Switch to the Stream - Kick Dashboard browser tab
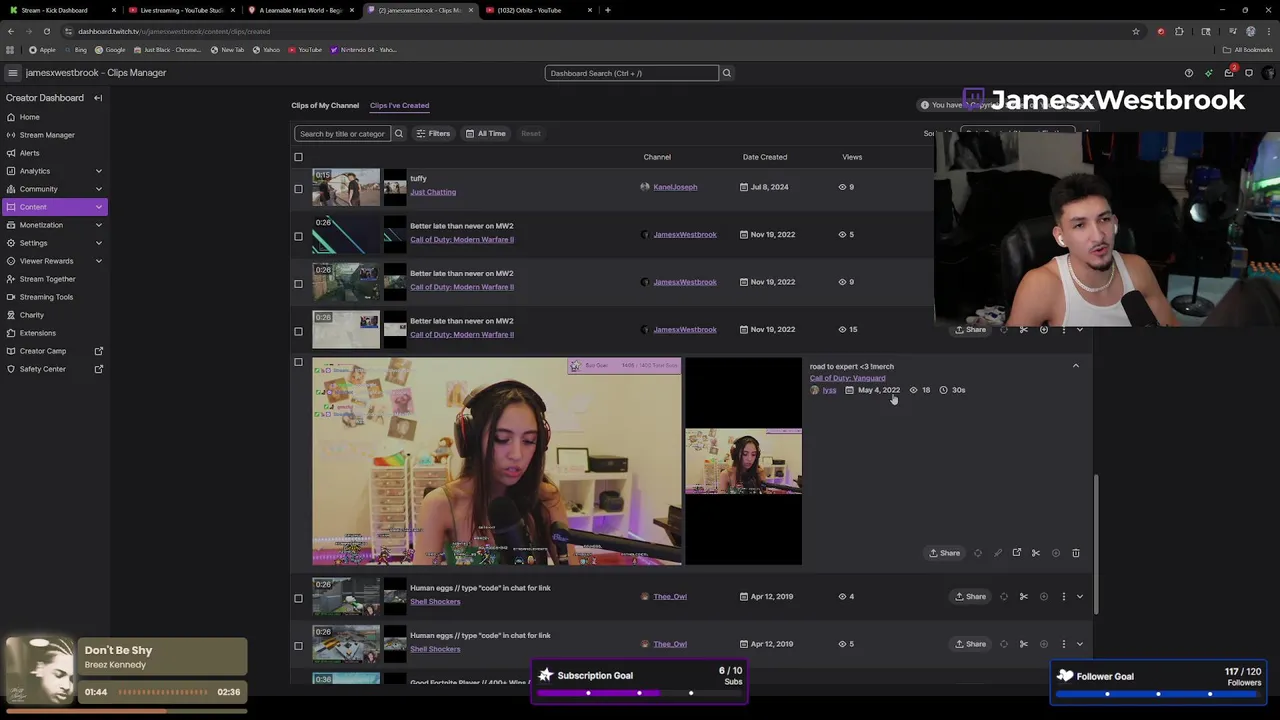Viewport: 1280px width, 720px height. pos(60,10)
